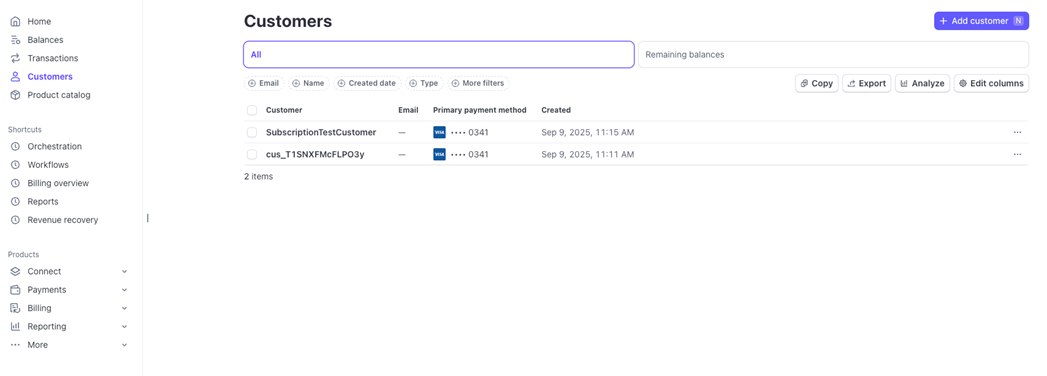Open Product catalog from the sidebar
Image resolution: width=1047 pixels, height=376 pixels.
(59, 95)
